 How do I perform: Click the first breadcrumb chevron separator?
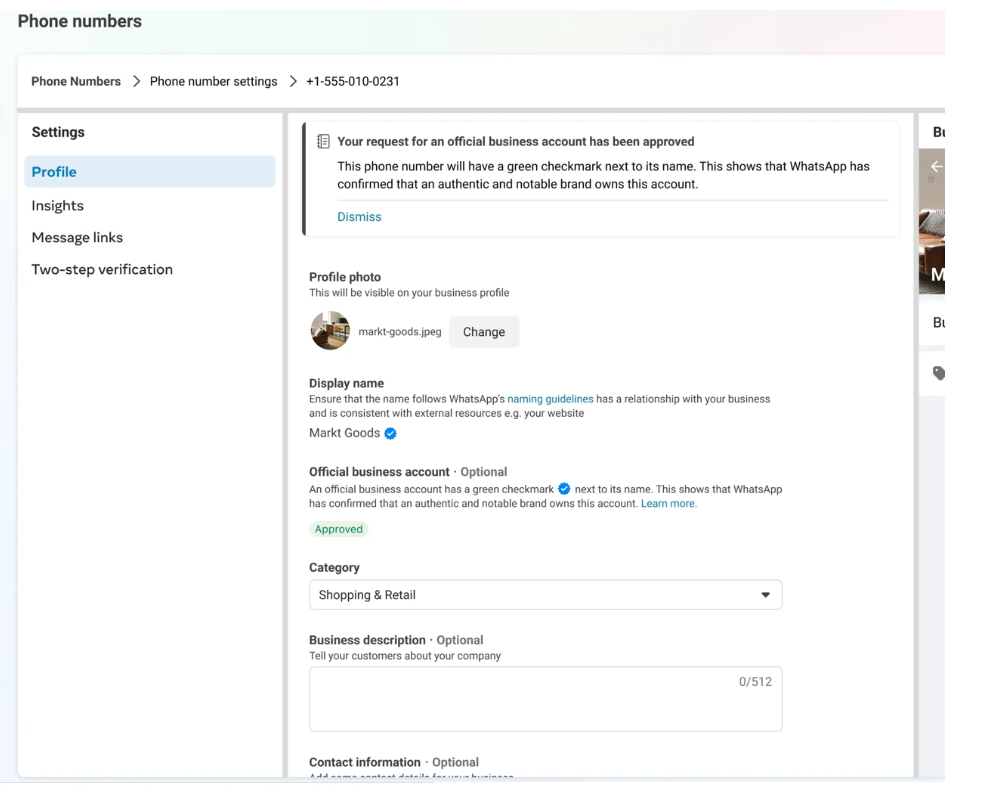pos(136,81)
